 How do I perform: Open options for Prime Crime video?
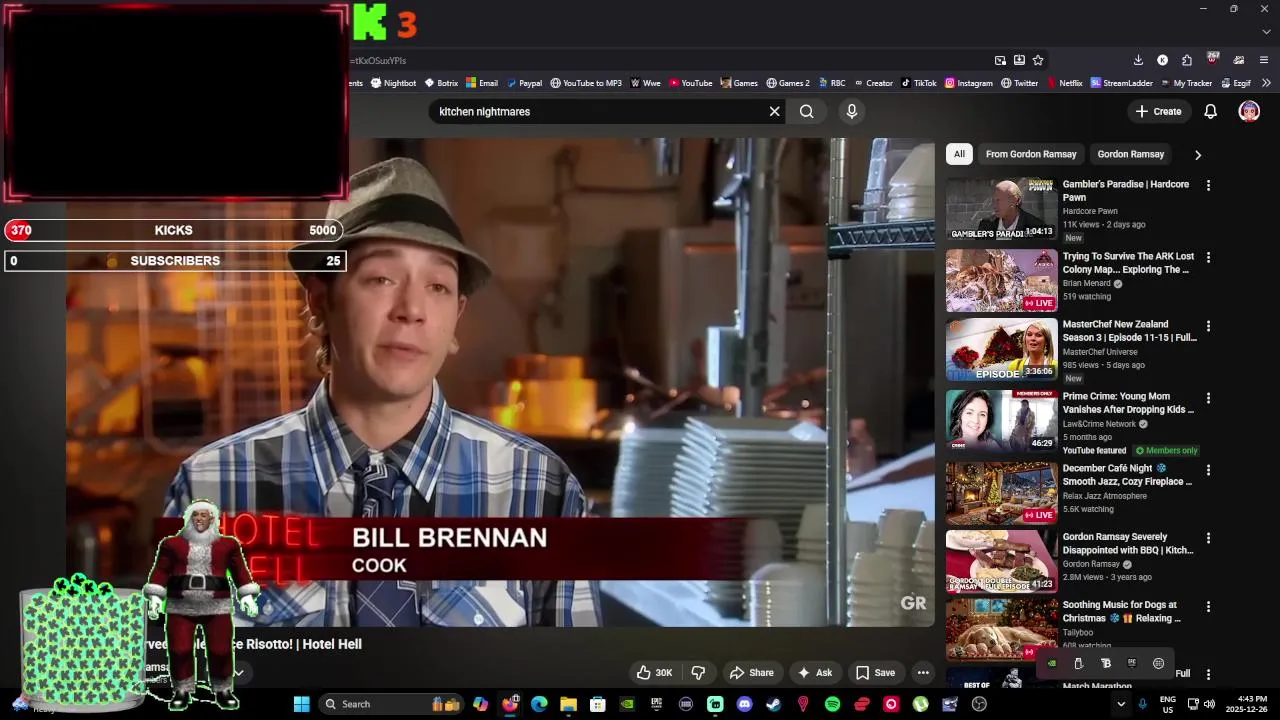click(1208, 398)
